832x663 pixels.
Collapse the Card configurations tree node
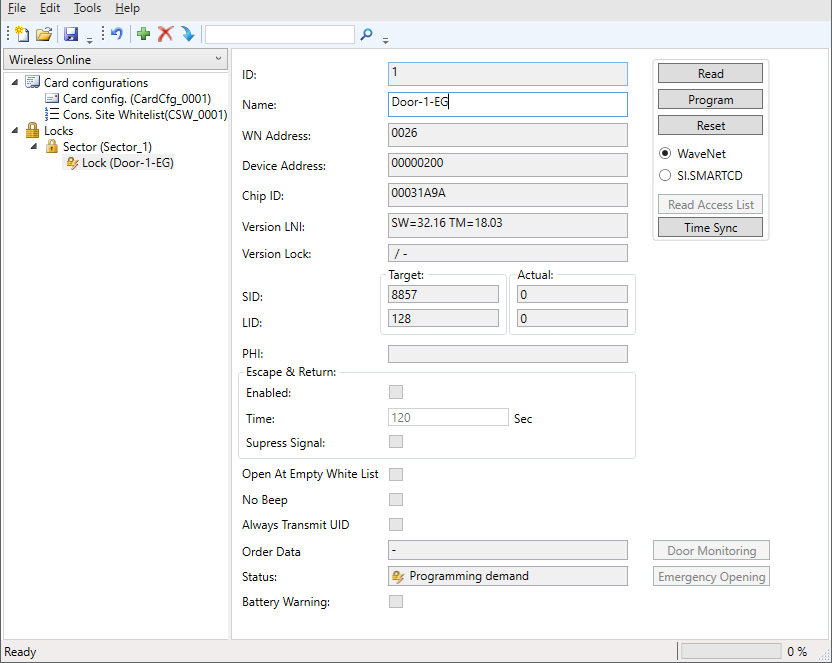pos(15,83)
